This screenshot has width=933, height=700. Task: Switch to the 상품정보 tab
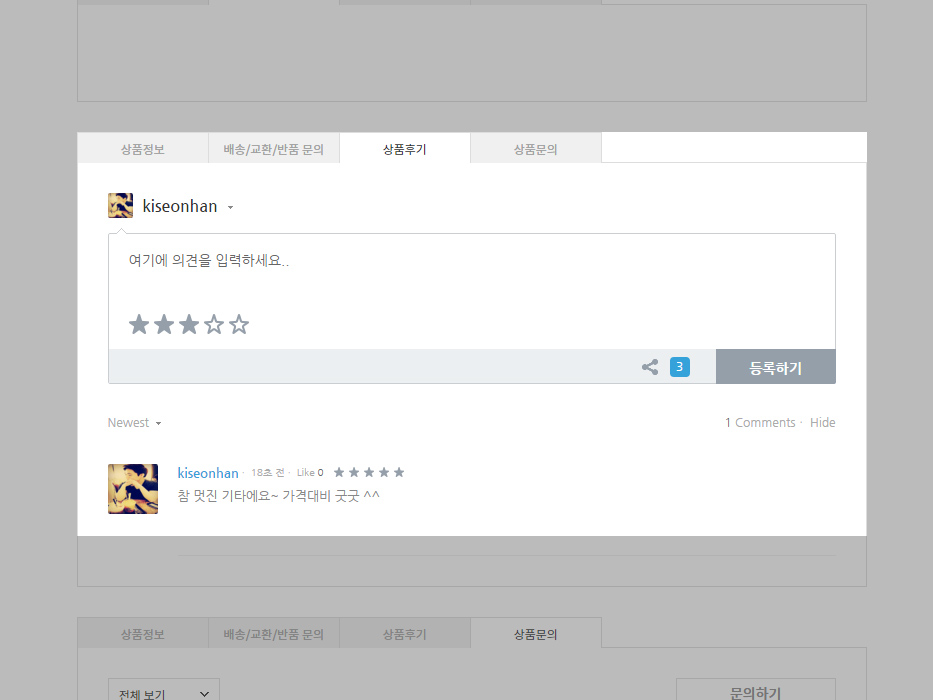pos(143,149)
